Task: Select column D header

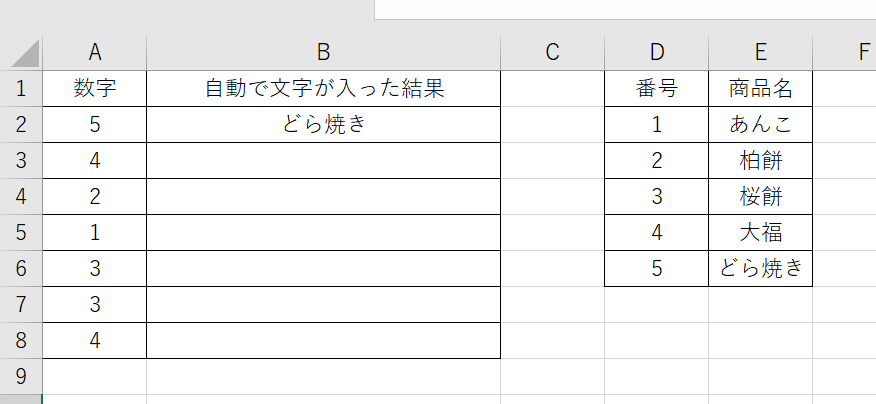Action: (x=656, y=53)
